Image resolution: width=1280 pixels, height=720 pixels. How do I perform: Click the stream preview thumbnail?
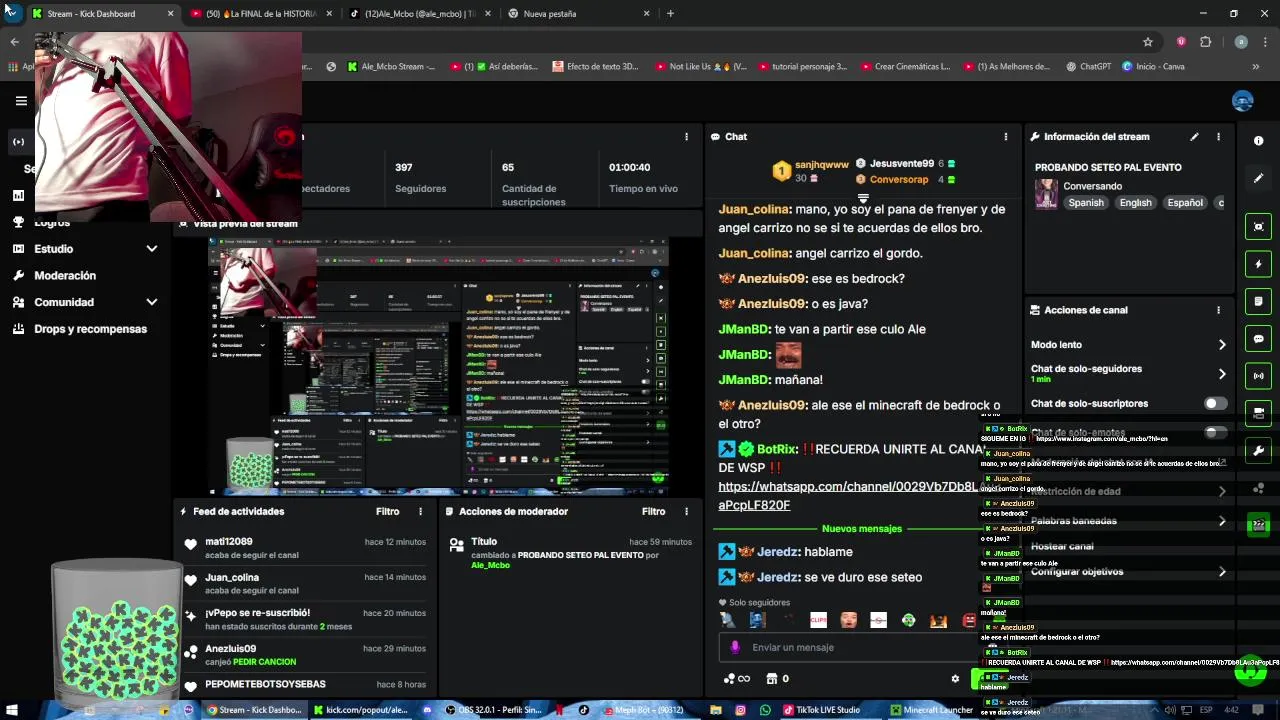point(438,366)
